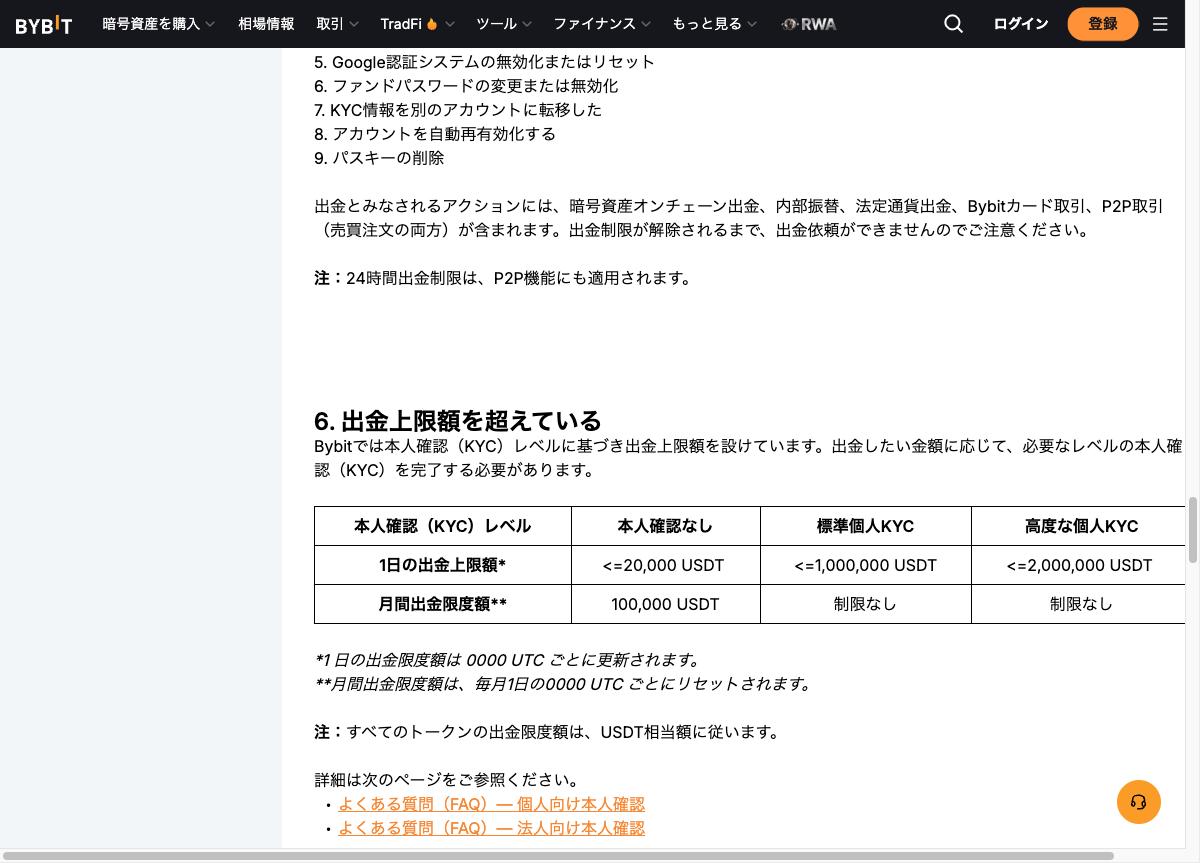The height and width of the screenshot is (863, 1200).
Task: Click the cell <=1,000,000 USDT
Action: [x=865, y=565]
